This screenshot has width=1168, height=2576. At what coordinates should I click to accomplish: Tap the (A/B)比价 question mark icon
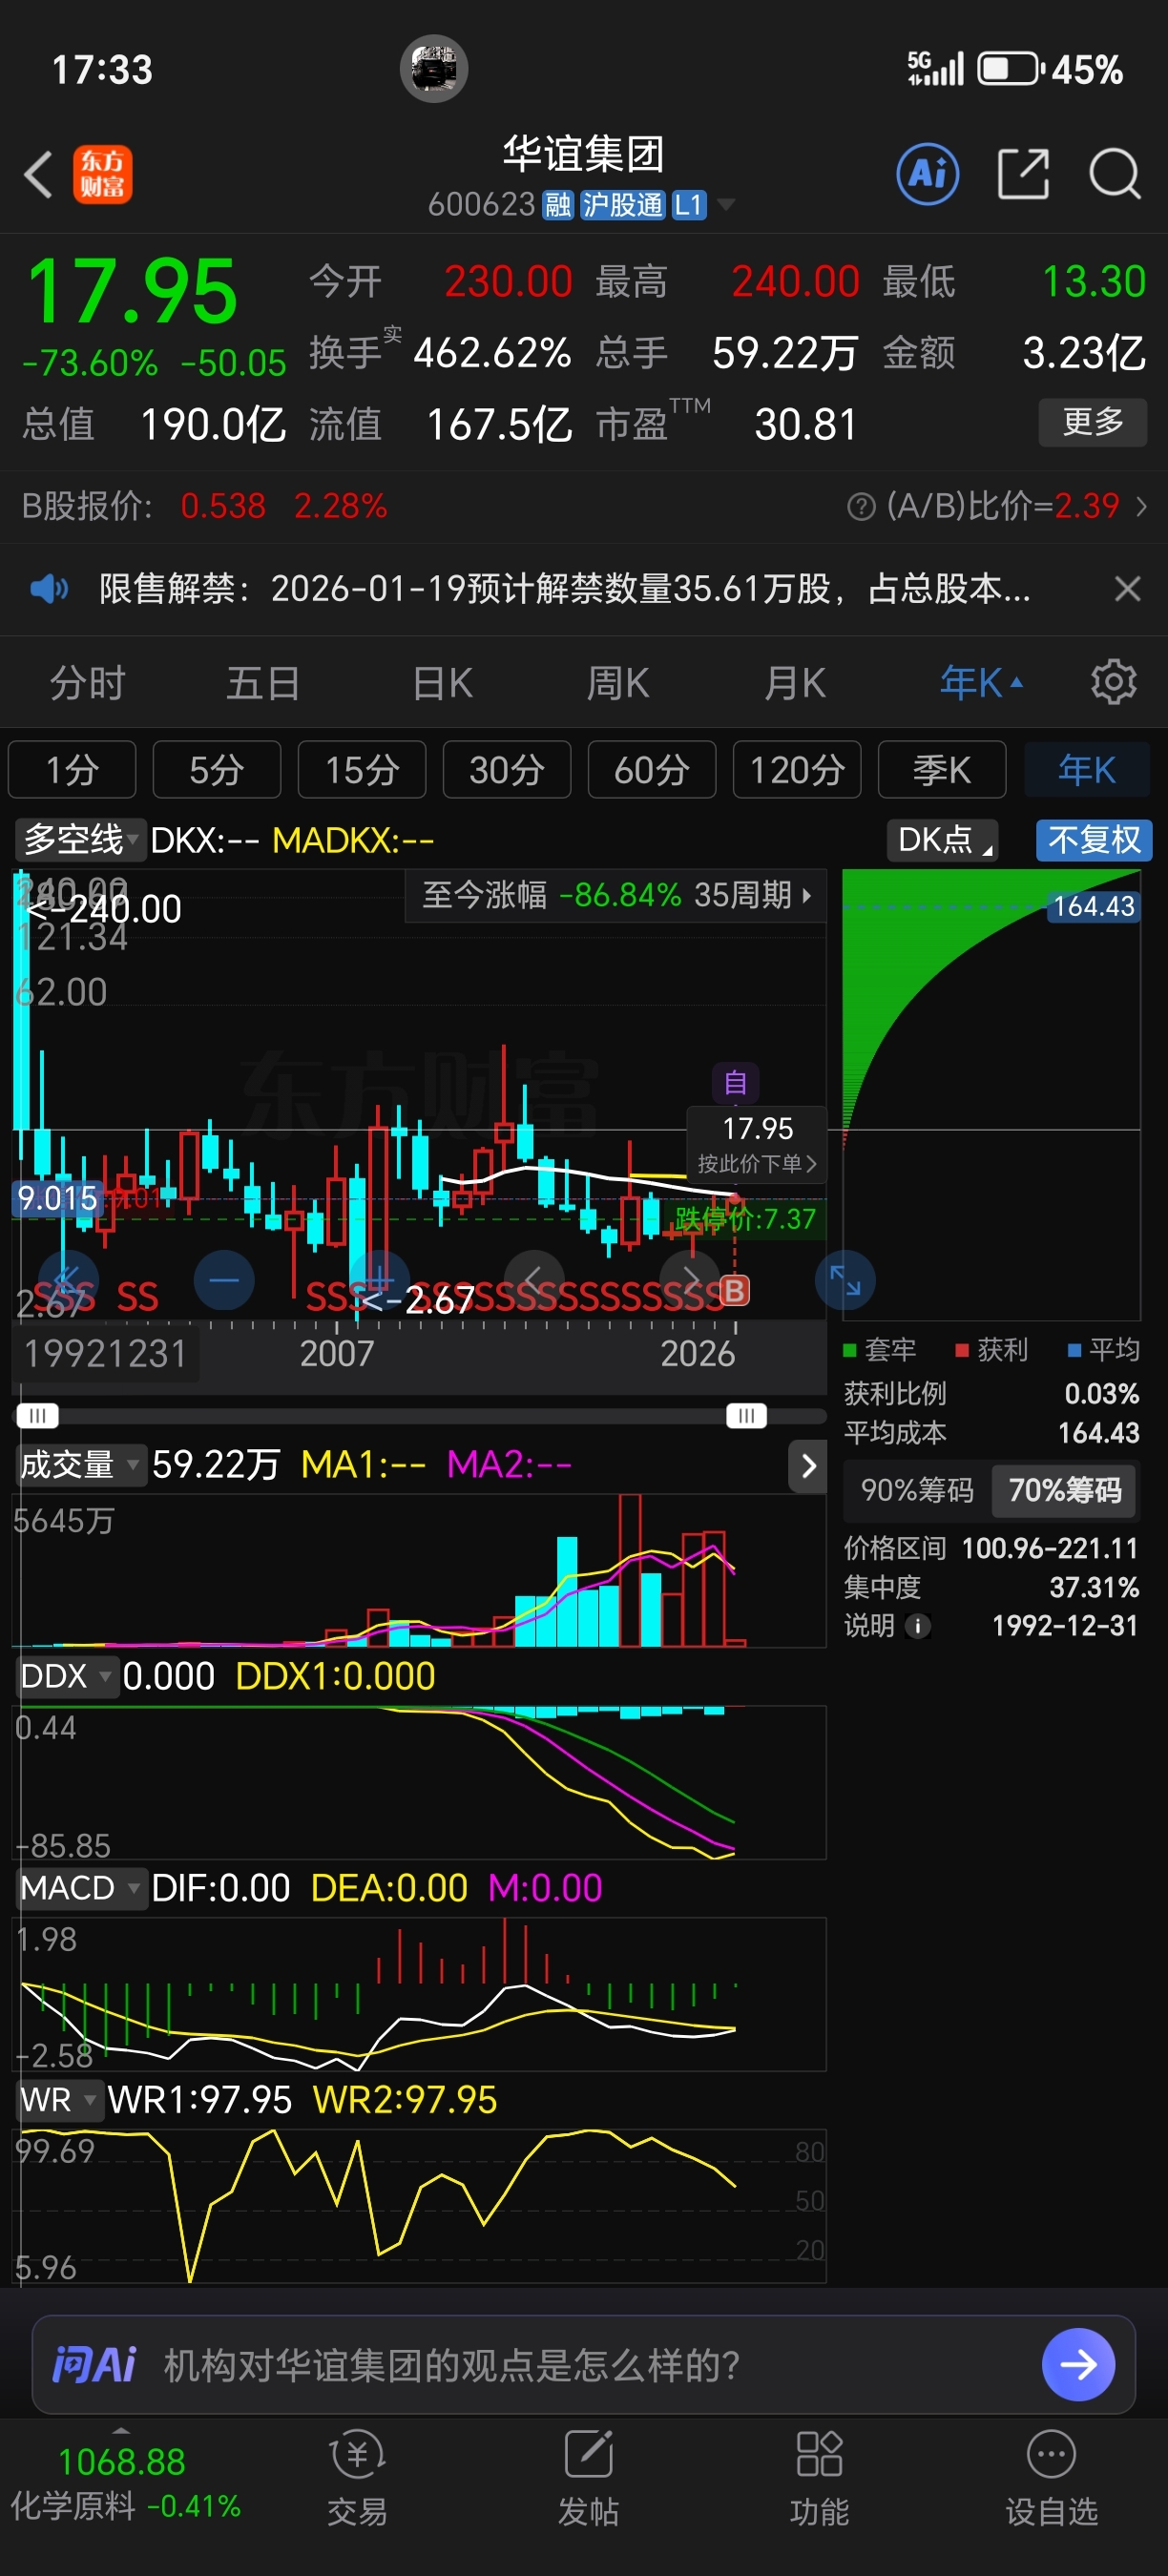tap(861, 507)
